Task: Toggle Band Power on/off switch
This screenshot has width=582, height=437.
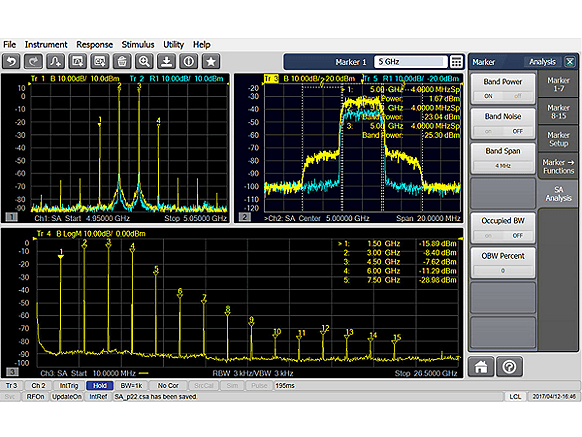Action: [x=503, y=96]
